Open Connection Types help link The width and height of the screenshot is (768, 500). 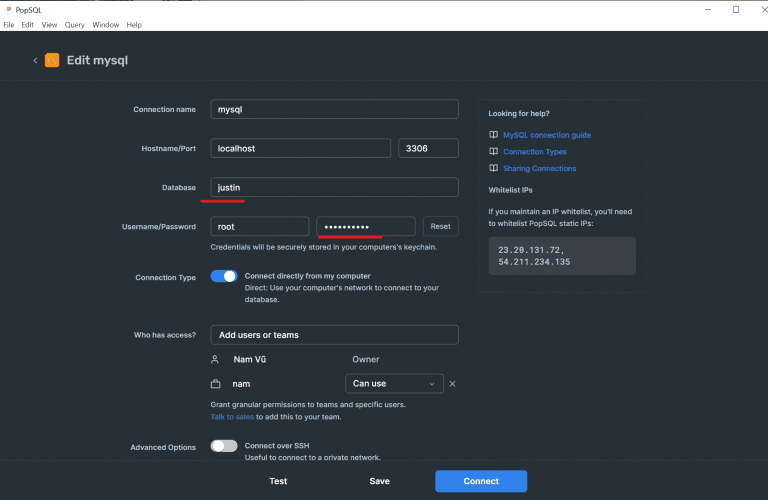point(534,151)
